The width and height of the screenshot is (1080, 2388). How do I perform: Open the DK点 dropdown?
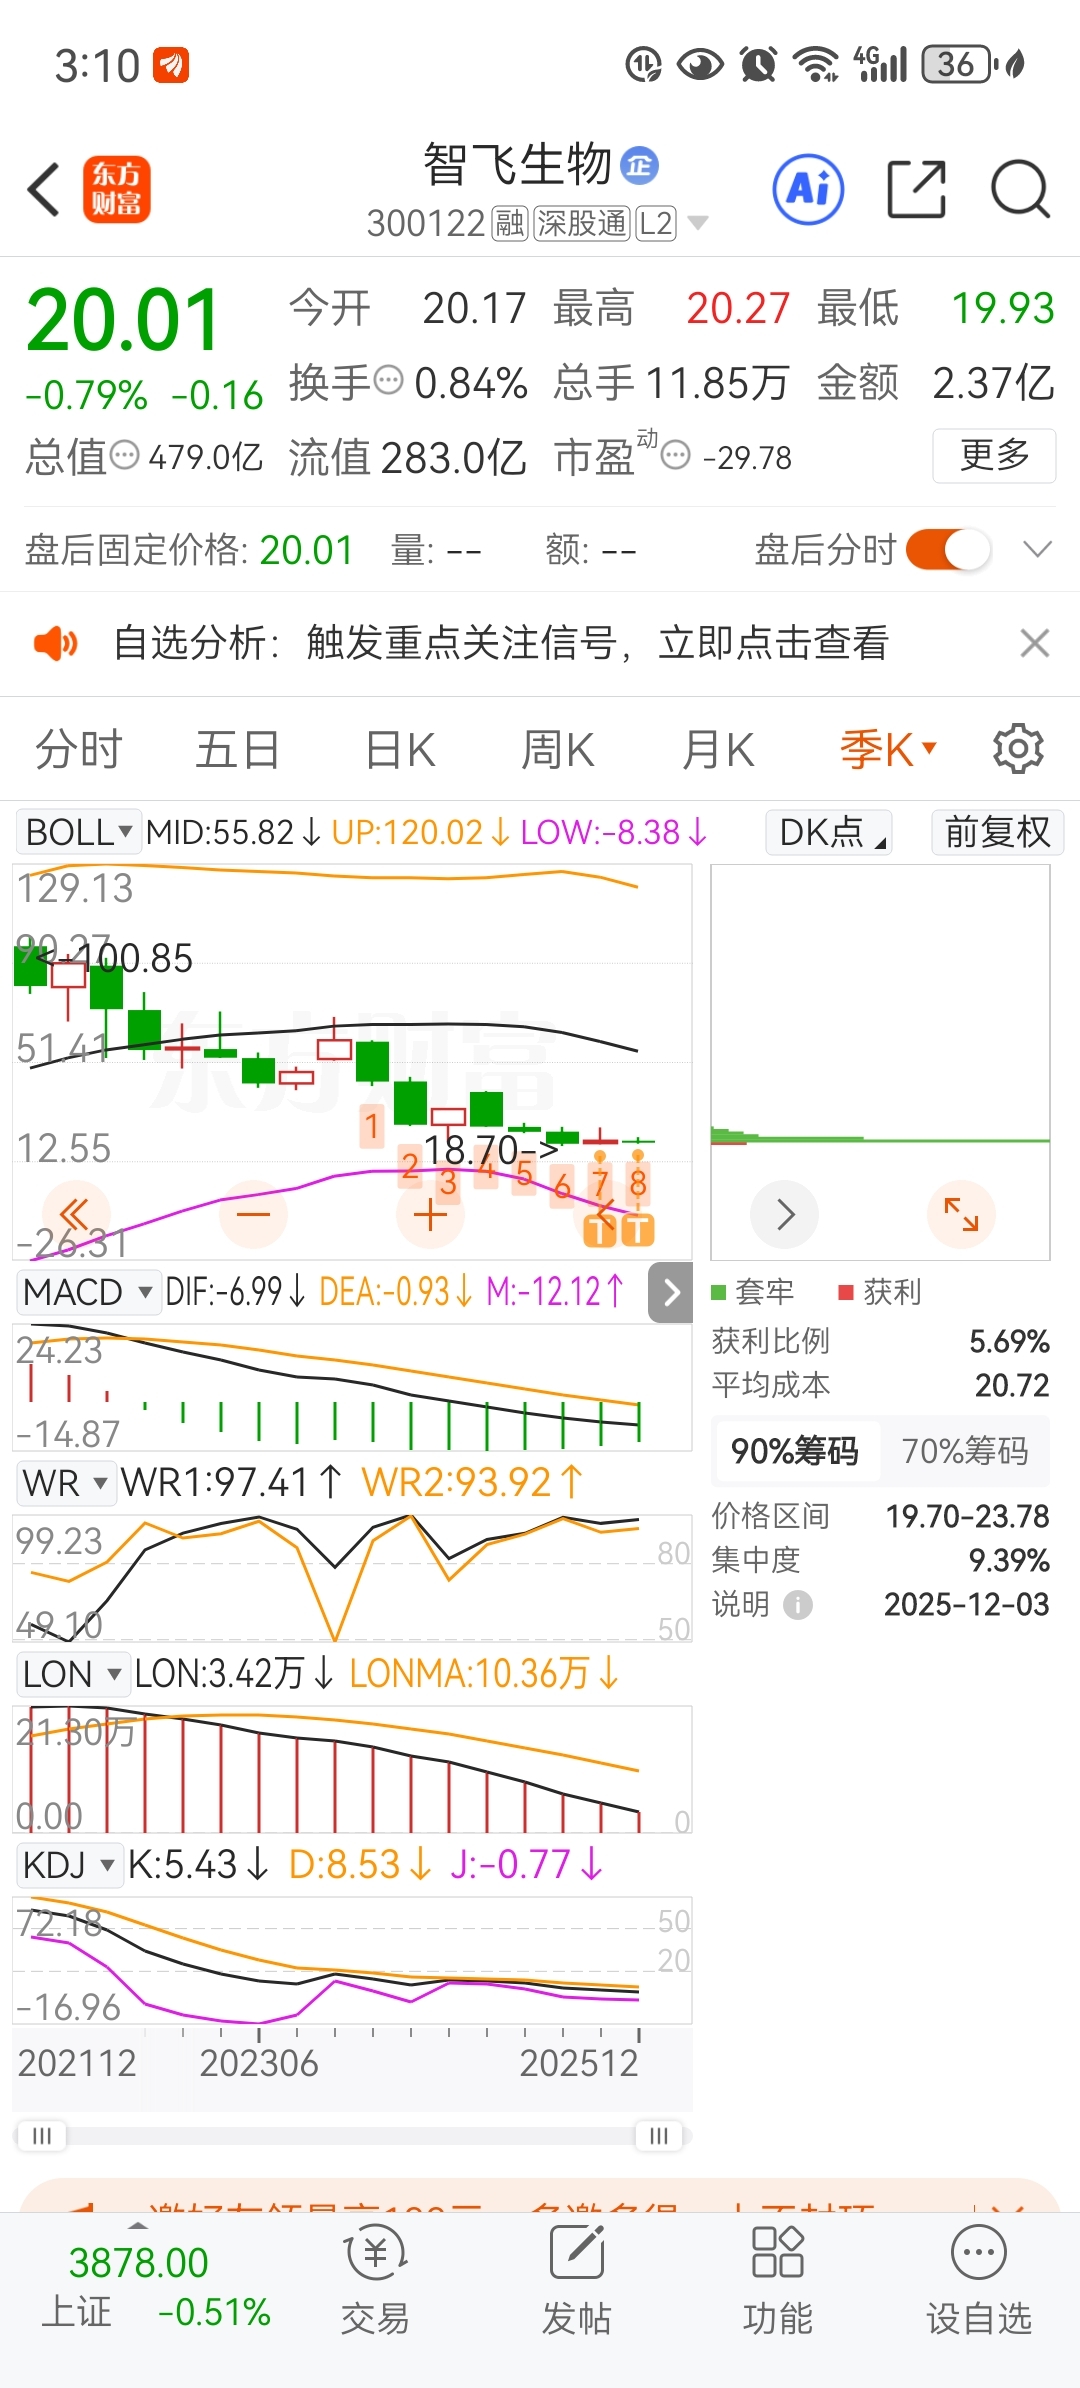click(x=829, y=832)
